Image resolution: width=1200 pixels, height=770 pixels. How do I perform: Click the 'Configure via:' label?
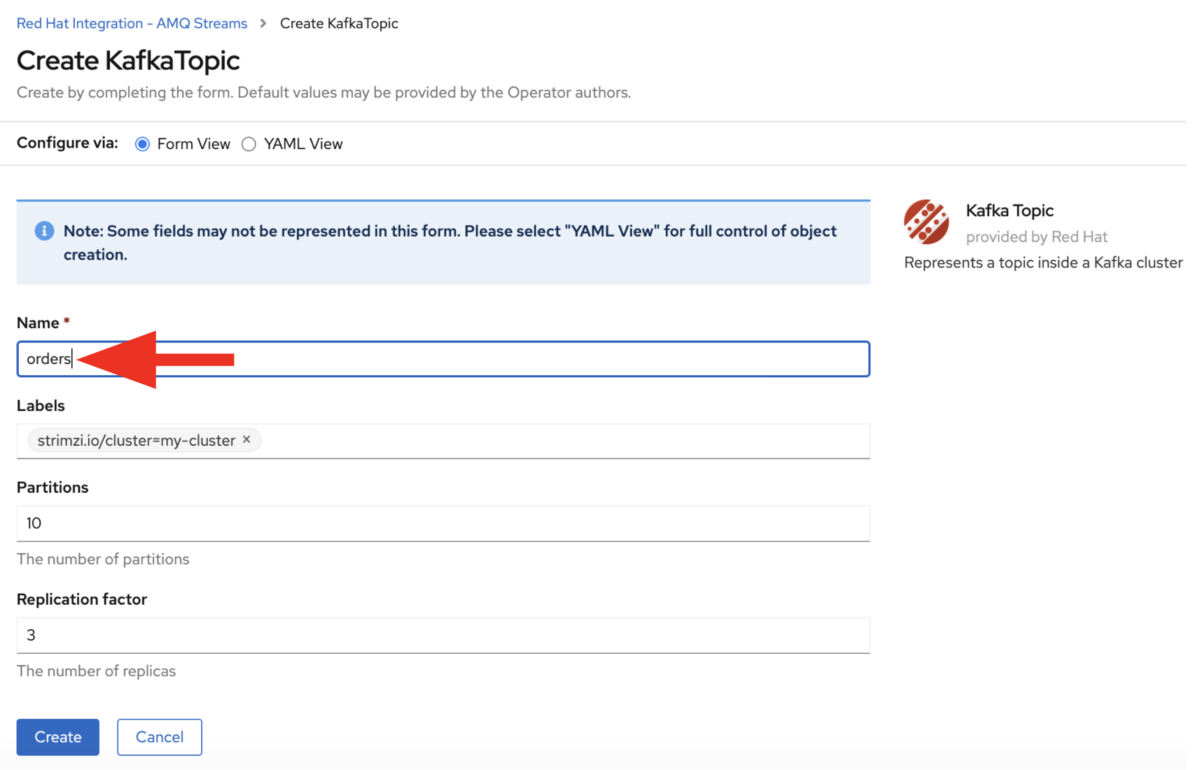67,143
